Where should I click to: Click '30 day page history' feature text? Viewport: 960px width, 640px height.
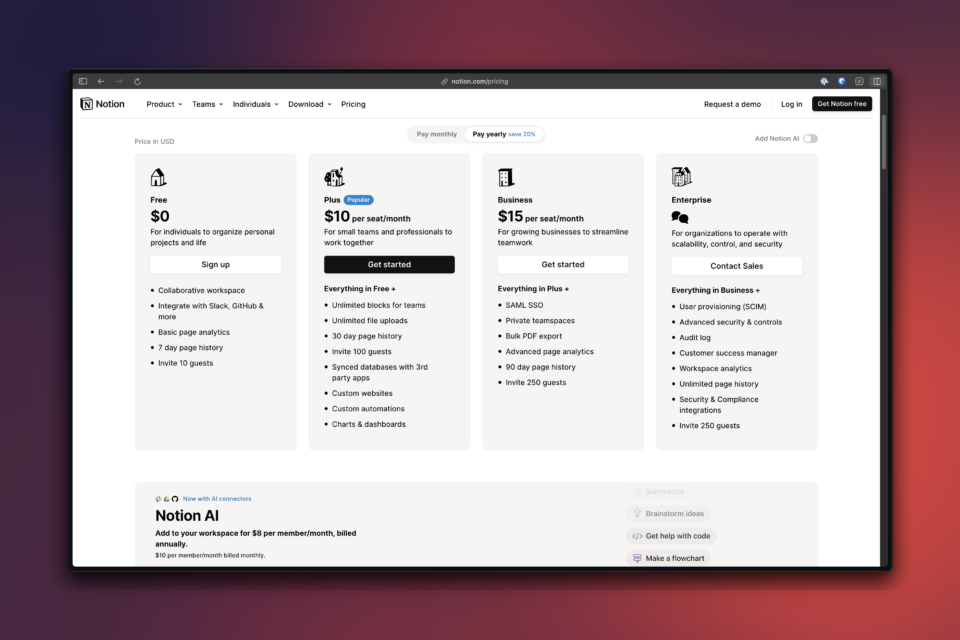[367, 336]
